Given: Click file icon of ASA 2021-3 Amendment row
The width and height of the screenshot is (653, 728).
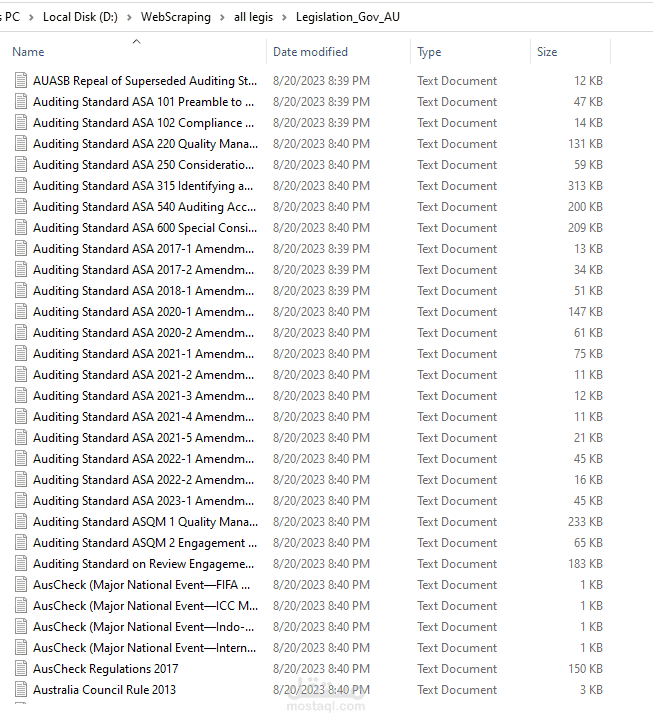Looking at the screenshot, I should click(21, 396).
